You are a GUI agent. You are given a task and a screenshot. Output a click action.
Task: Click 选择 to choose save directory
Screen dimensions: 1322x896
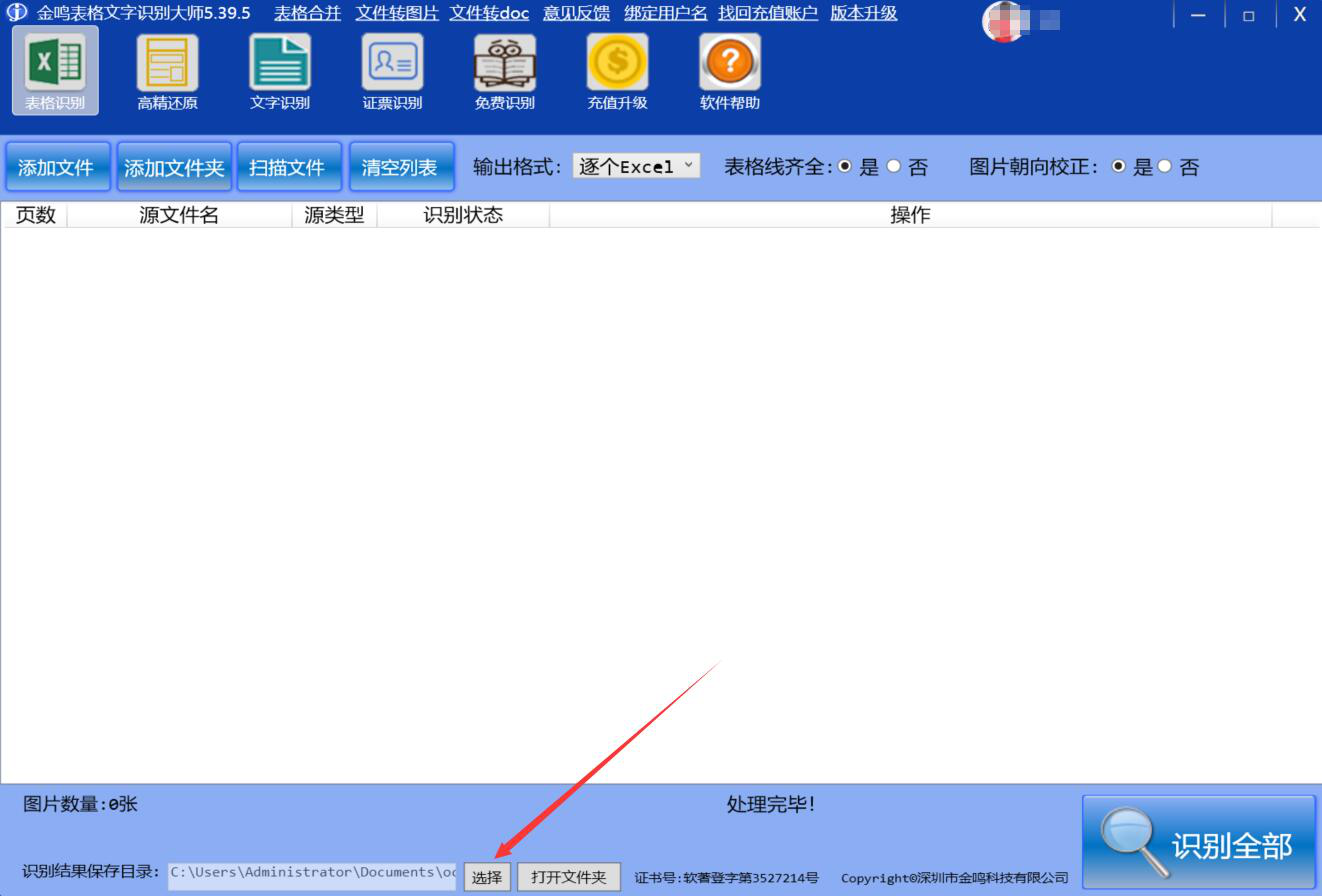tap(487, 877)
